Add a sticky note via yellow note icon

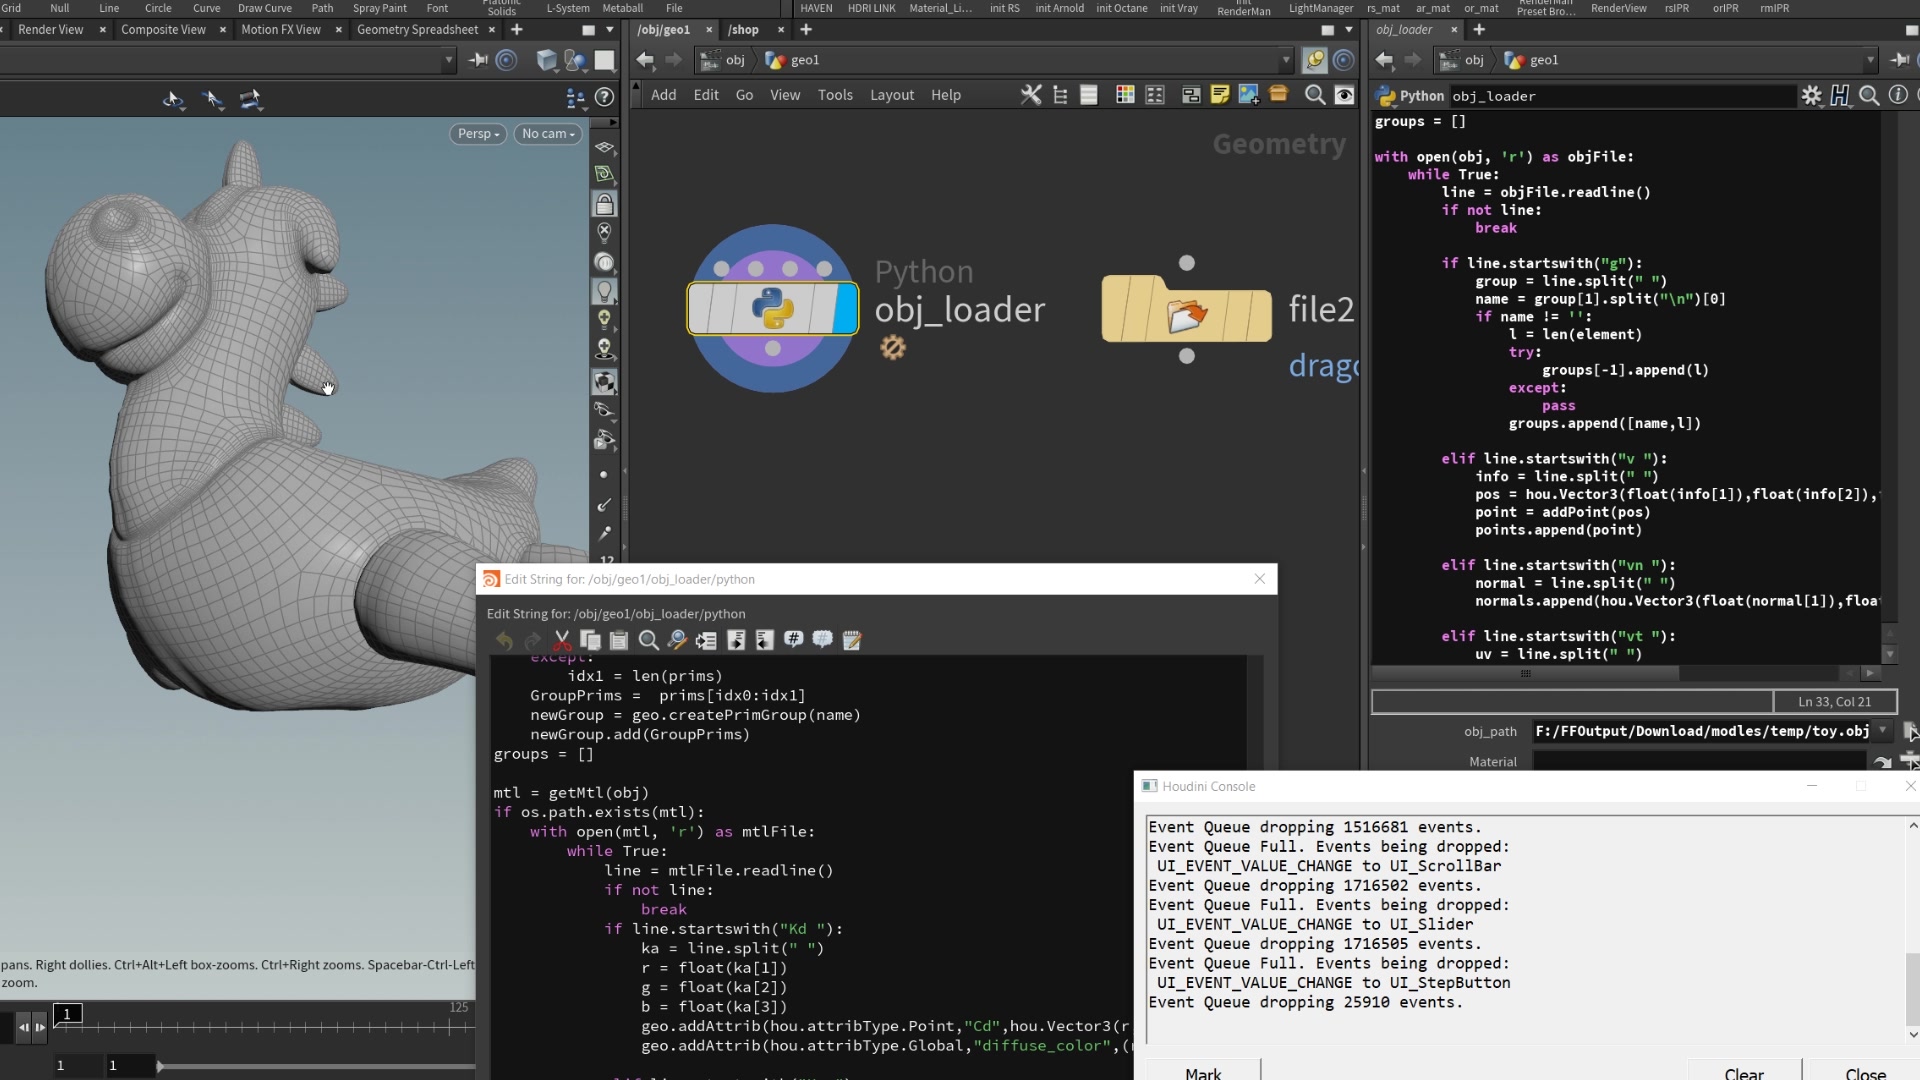tap(1220, 95)
